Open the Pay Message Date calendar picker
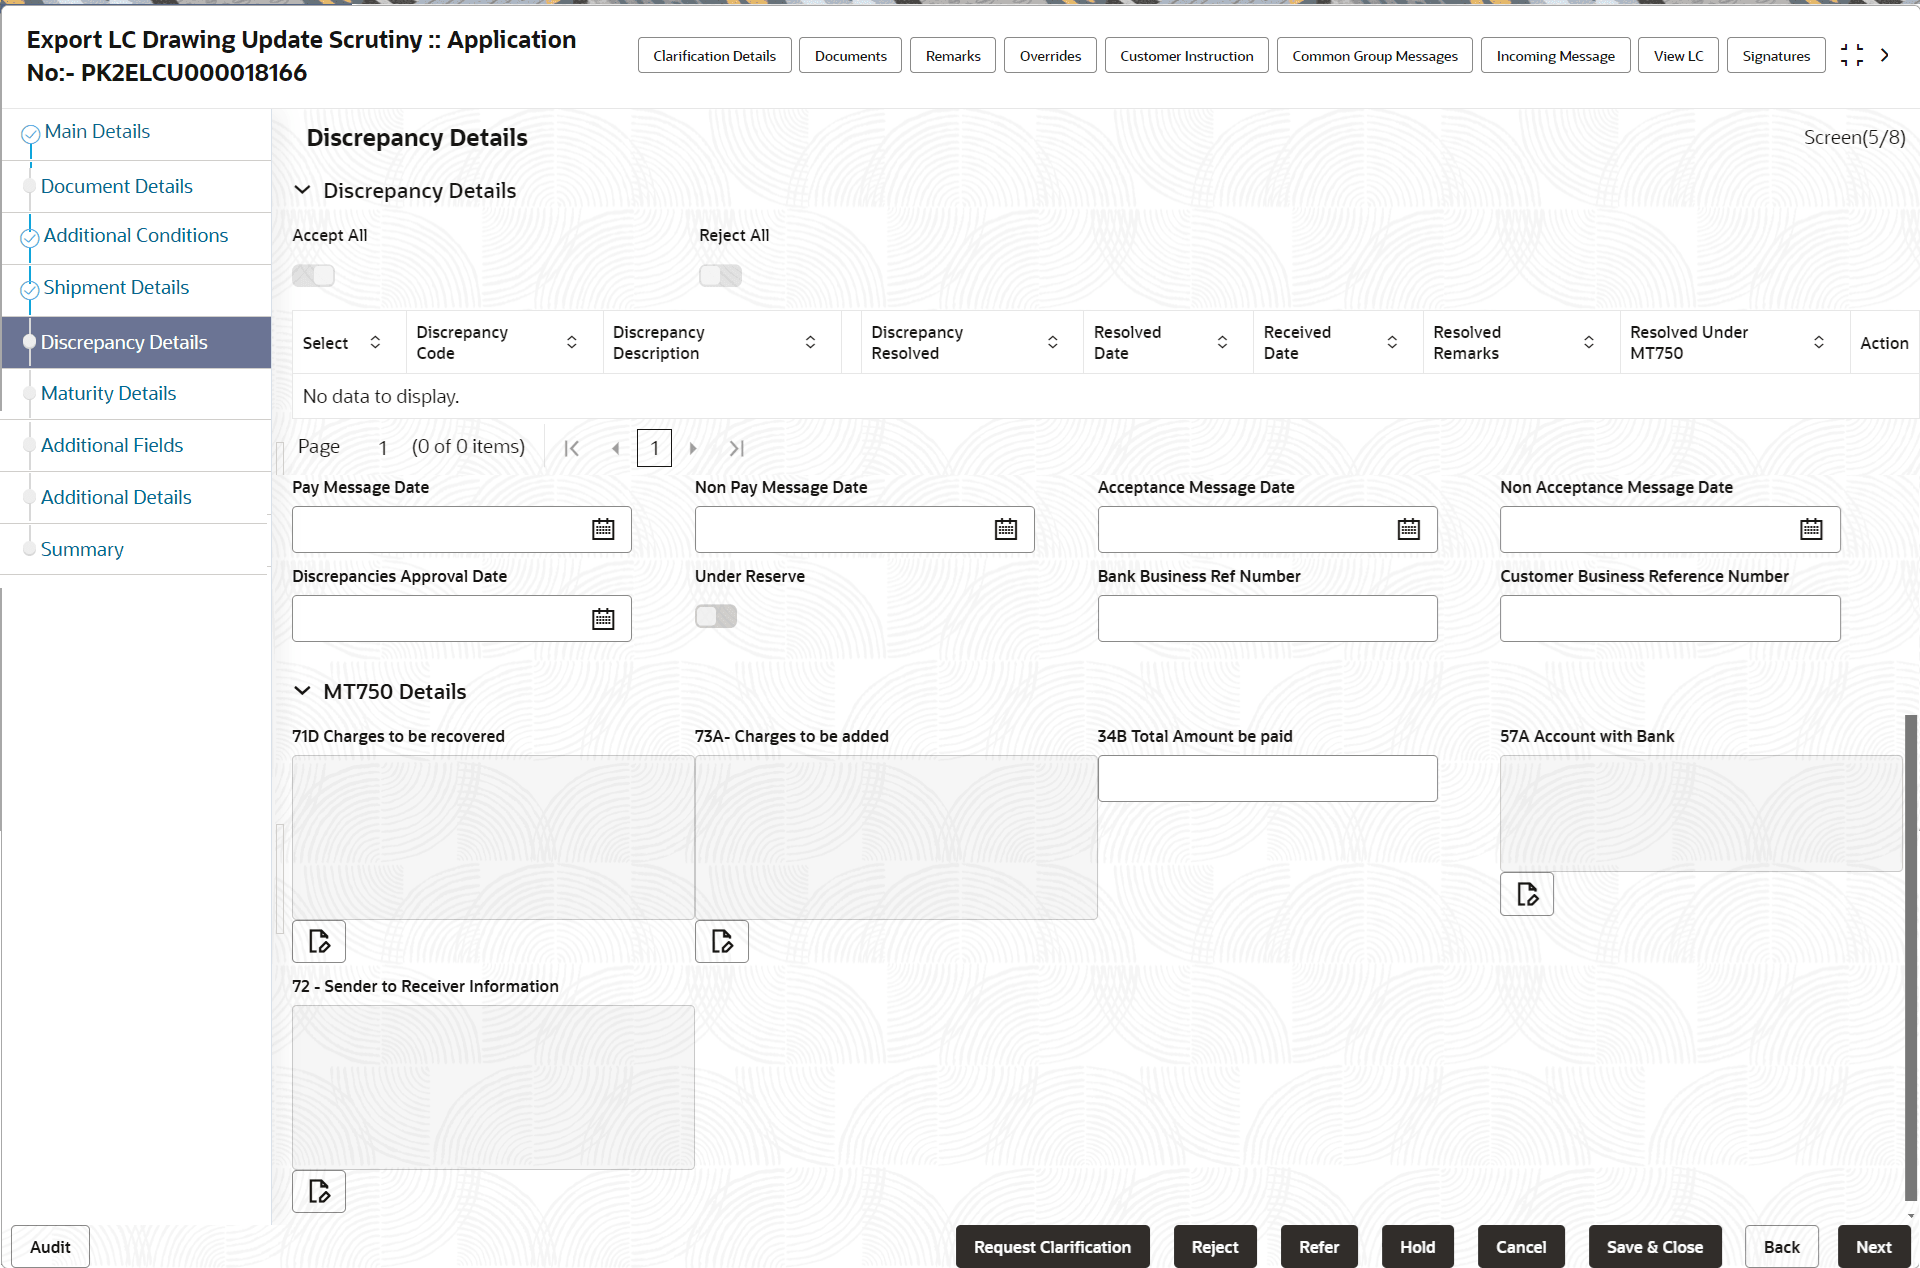 point(603,529)
